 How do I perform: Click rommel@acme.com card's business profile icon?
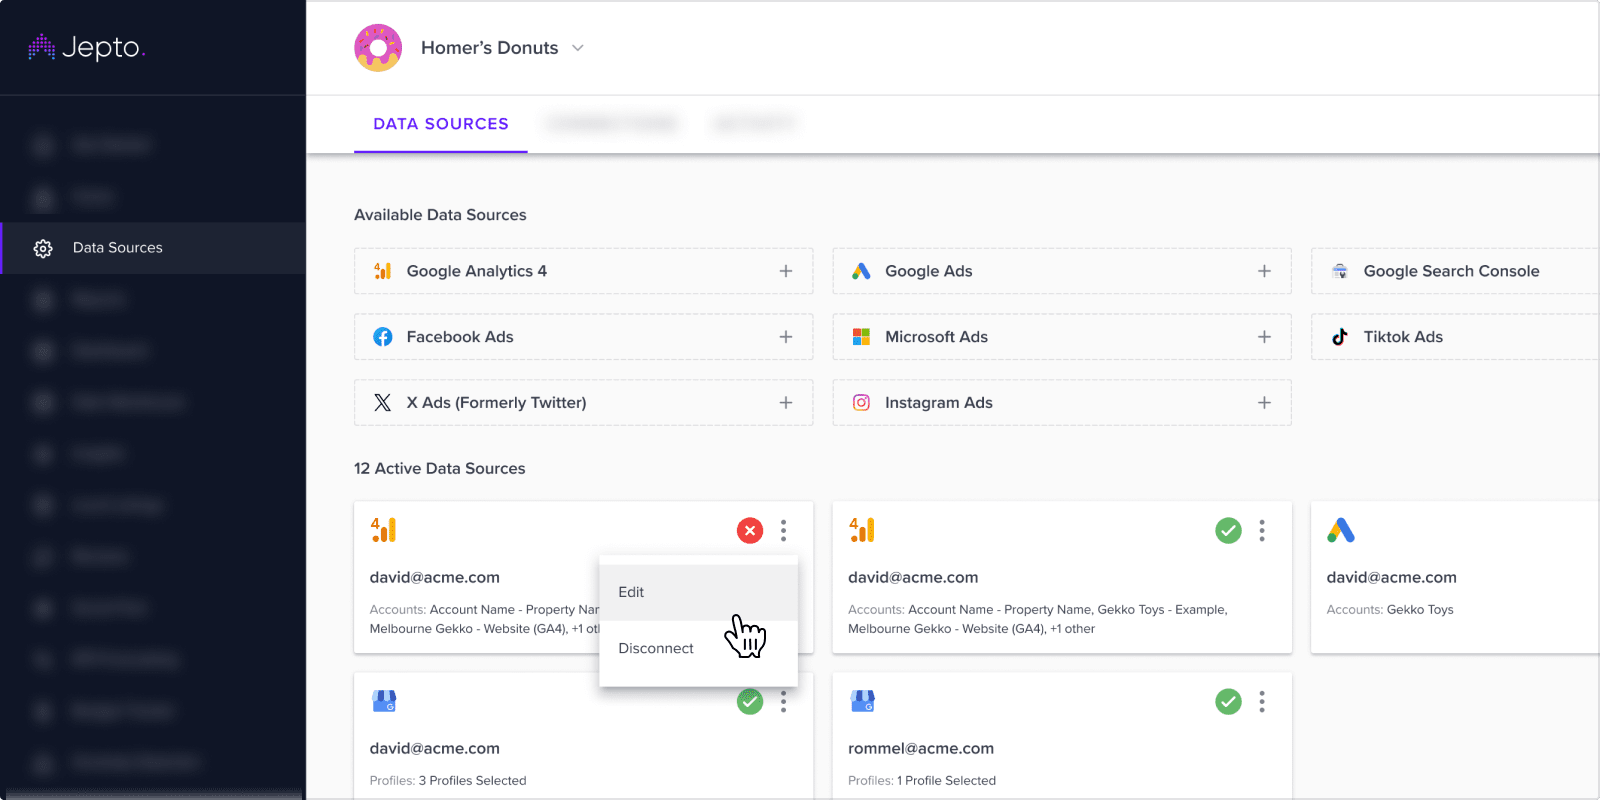863,701
